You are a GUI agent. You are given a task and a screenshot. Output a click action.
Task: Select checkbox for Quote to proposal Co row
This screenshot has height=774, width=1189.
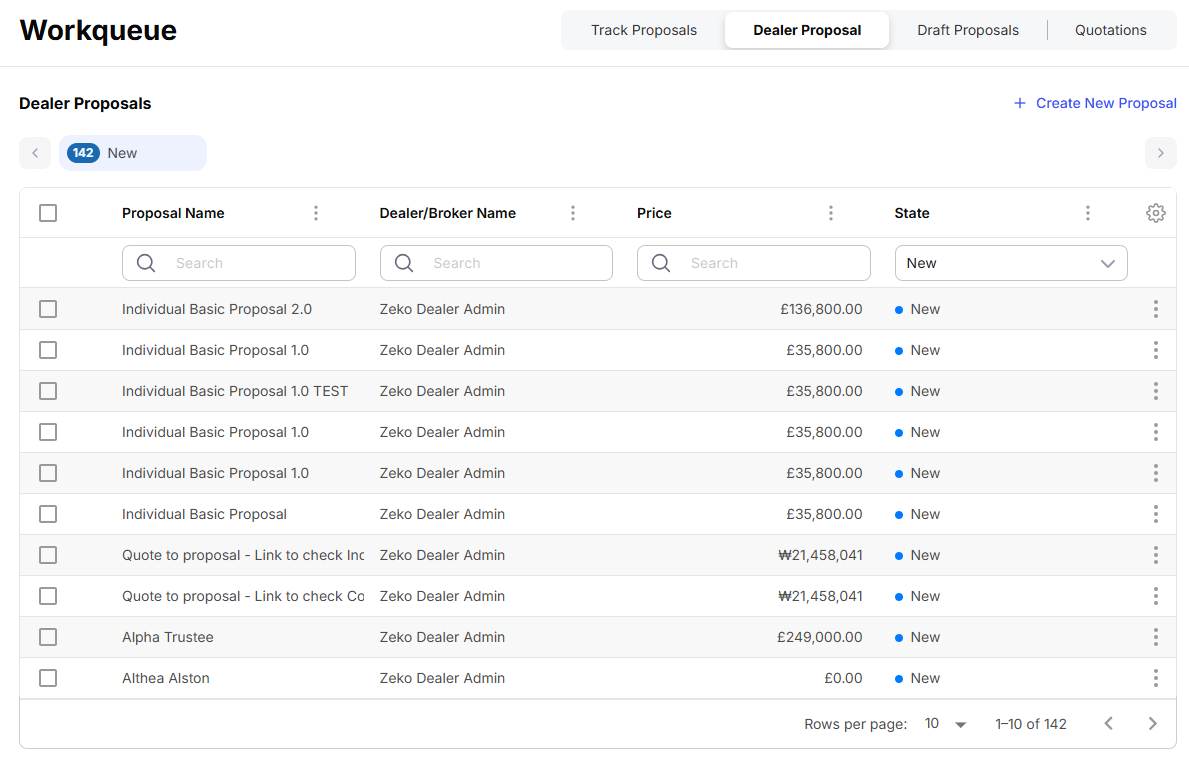click(48, 595)
